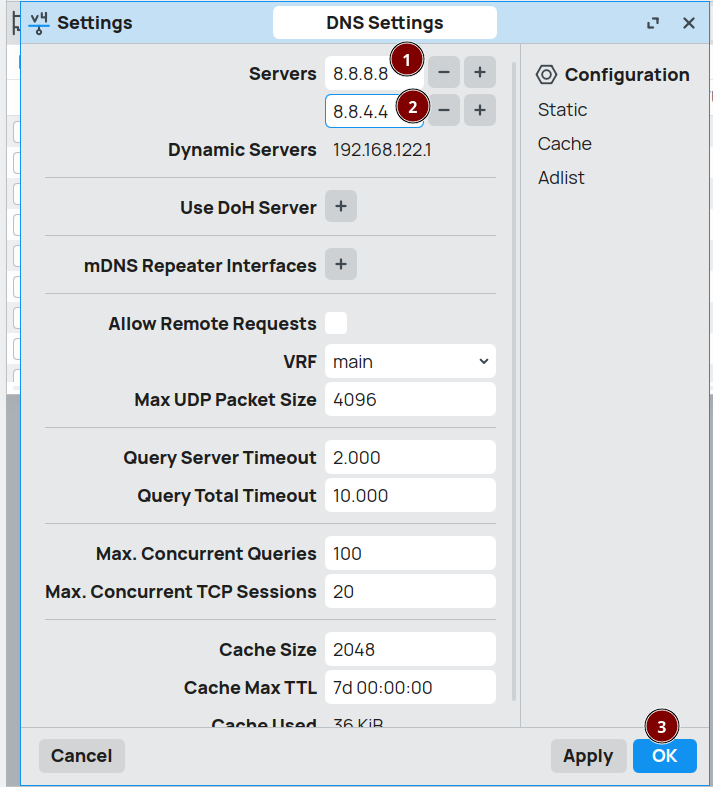Add a Use DoH Server value
The image size is (713, 787).
pos(340,207)
